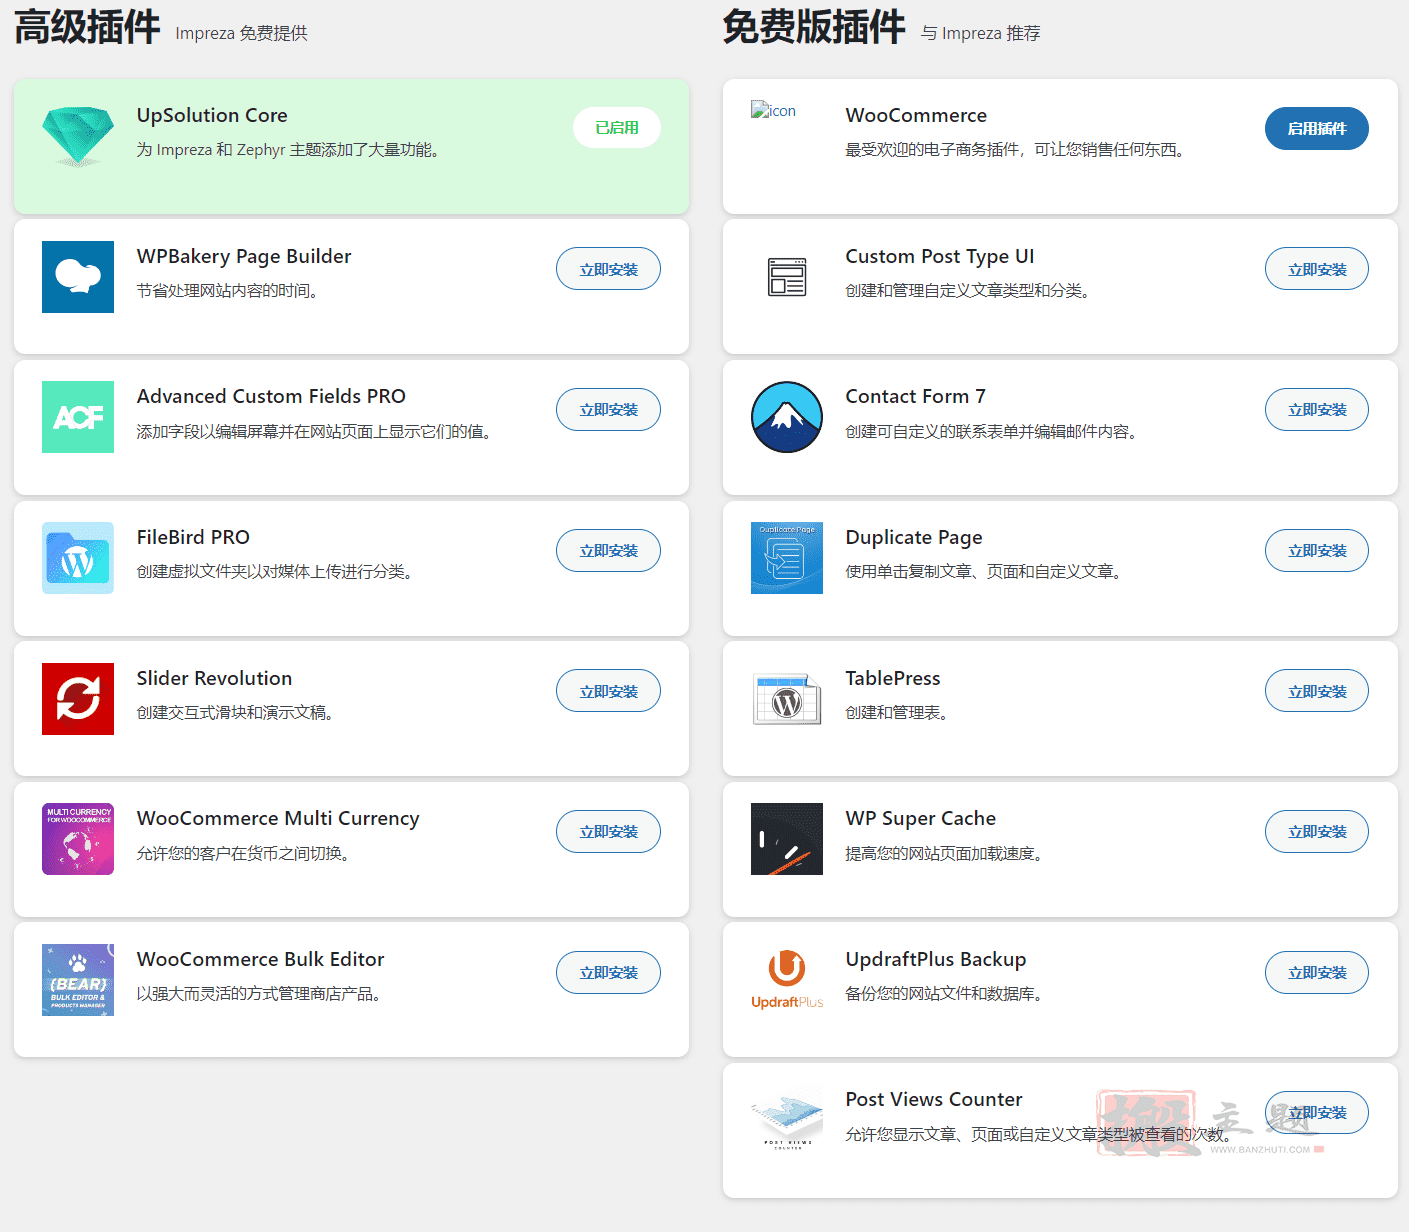Click the Contact Form 7 title

point(916,396)
